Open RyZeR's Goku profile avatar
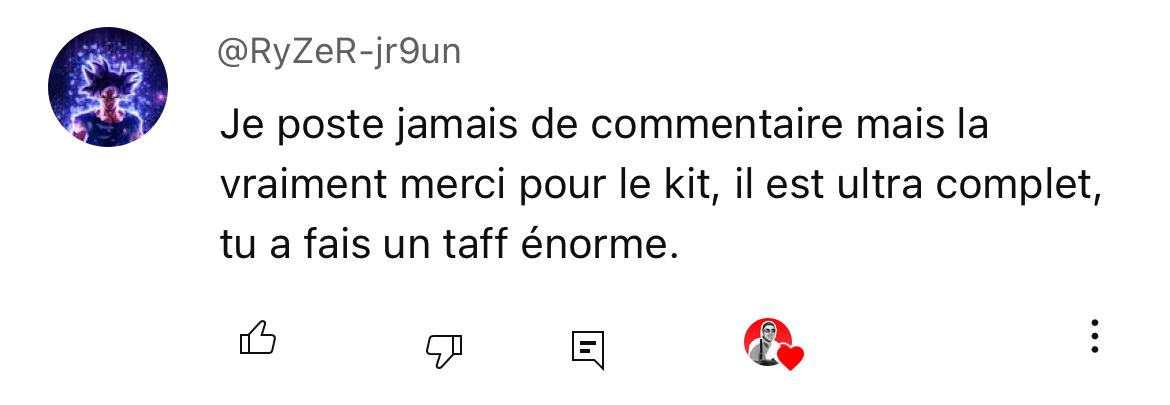 108,87
